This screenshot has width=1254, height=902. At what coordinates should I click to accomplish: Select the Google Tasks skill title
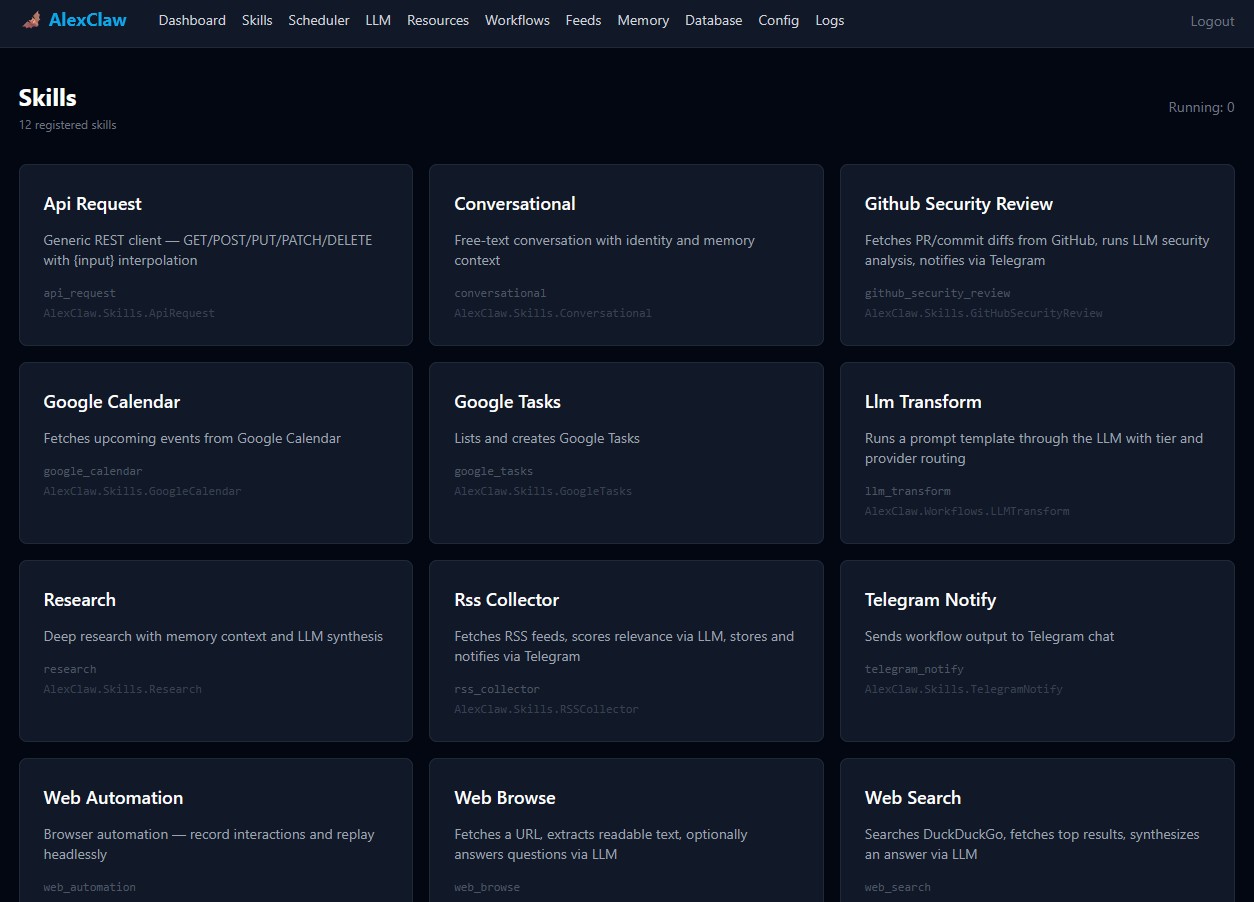coord(508,402)
